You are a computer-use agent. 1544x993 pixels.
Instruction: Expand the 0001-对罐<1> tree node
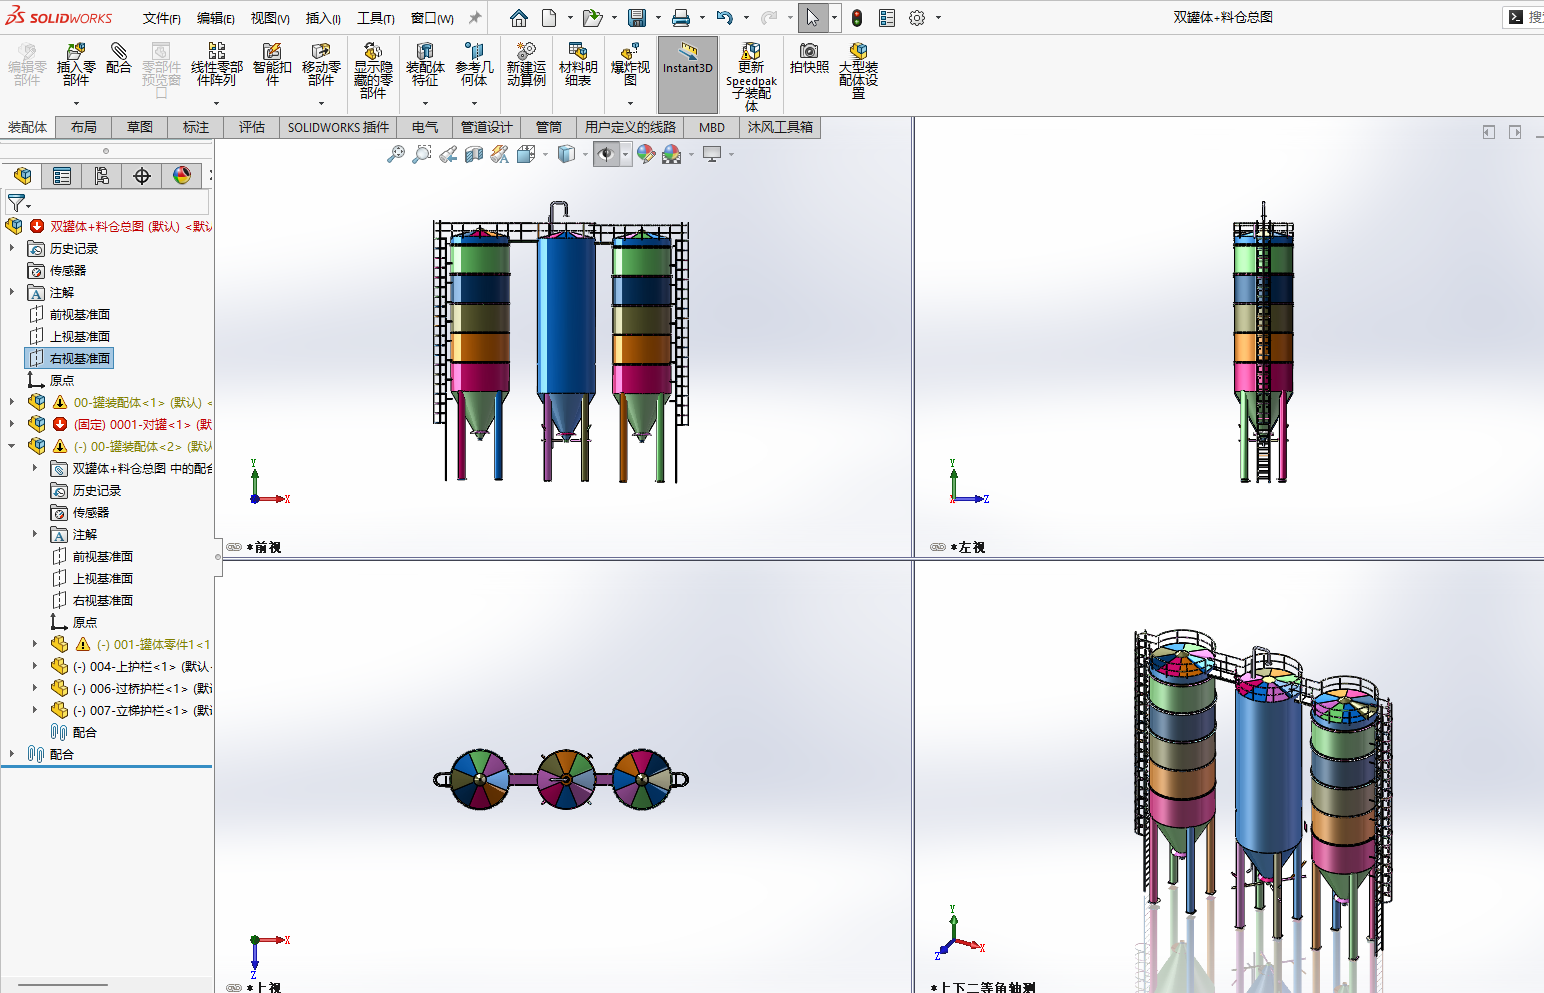pos(12,424)
